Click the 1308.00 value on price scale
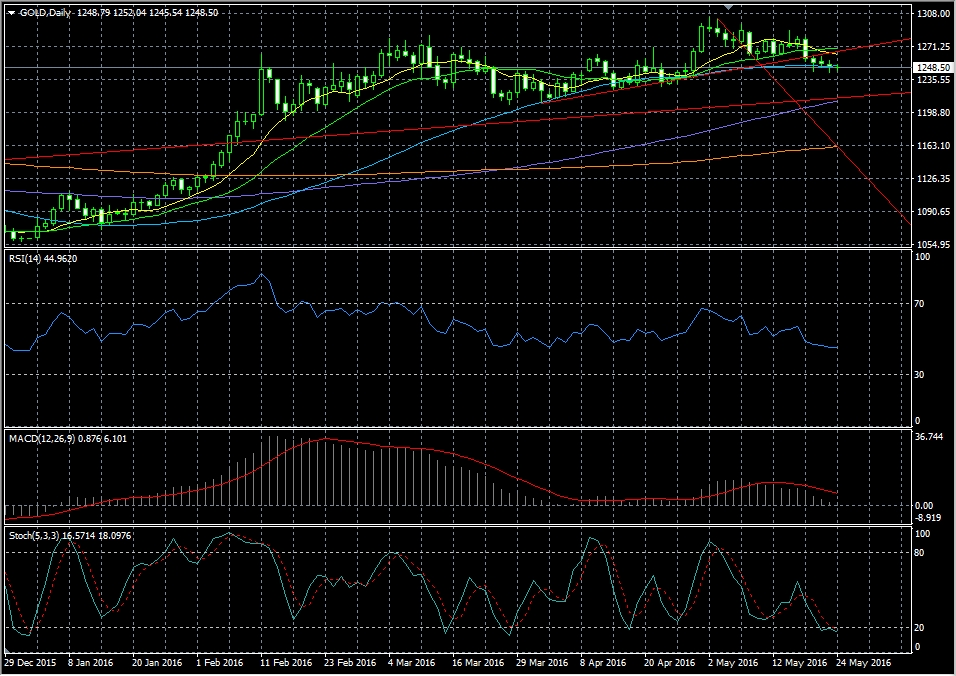 pos(932,14)
